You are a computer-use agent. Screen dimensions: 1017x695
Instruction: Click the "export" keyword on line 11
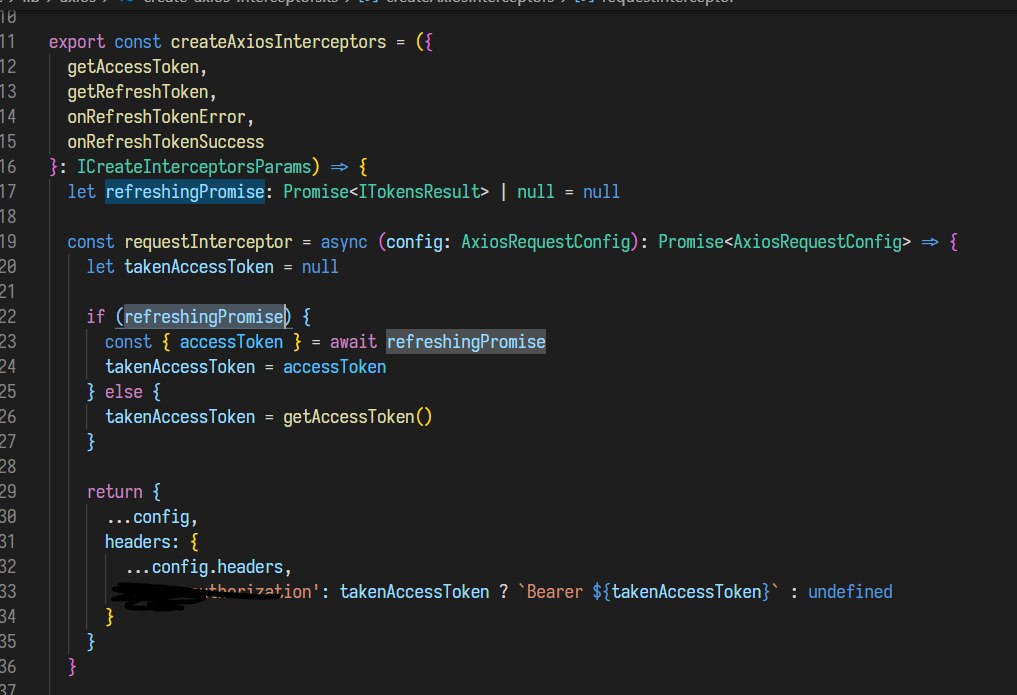pyautogui.click(x=77, y=42)
